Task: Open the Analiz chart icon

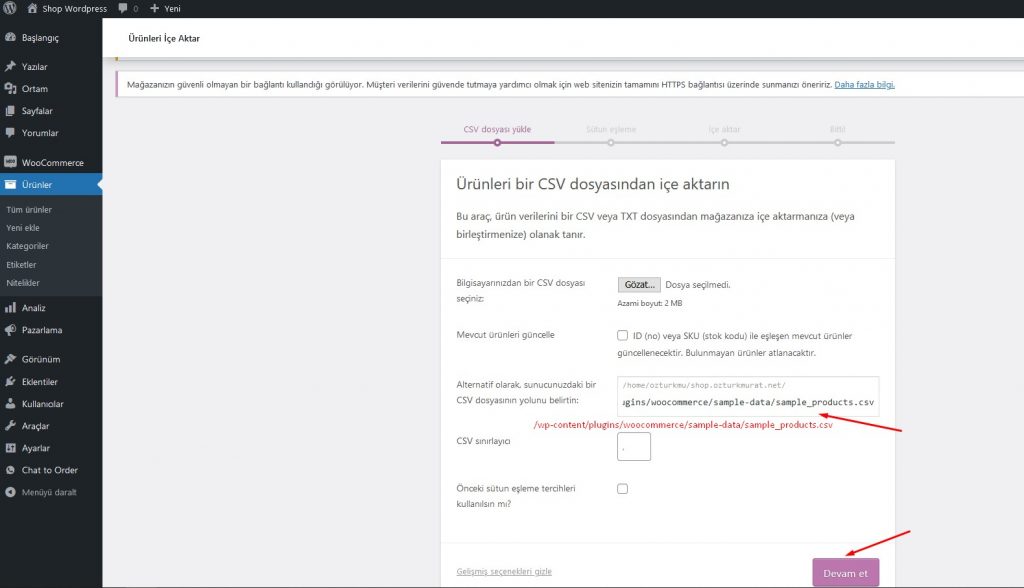Action: [x=10, y=308]
